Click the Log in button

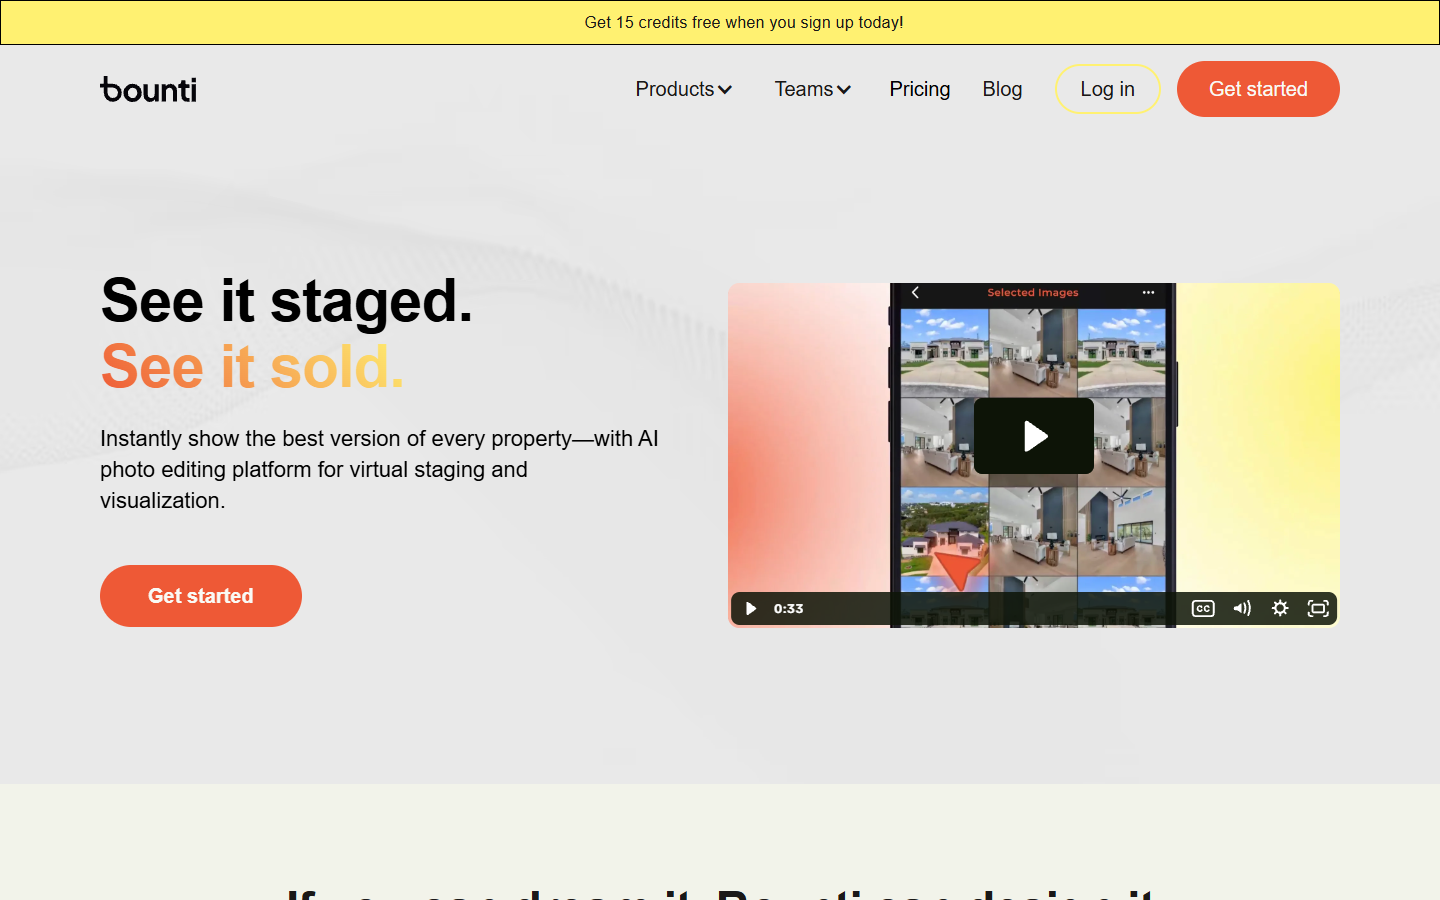point(1107,89)
